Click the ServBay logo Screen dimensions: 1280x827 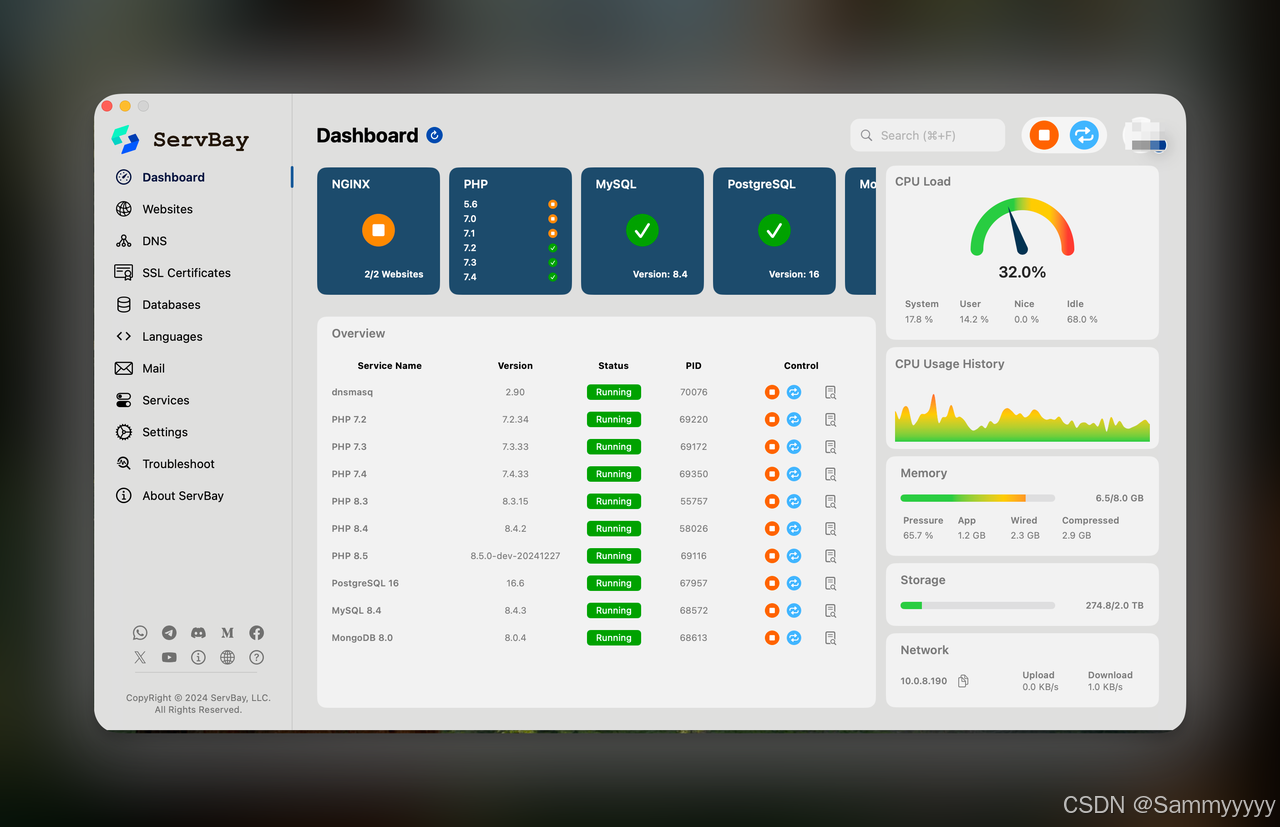(180, 139)
